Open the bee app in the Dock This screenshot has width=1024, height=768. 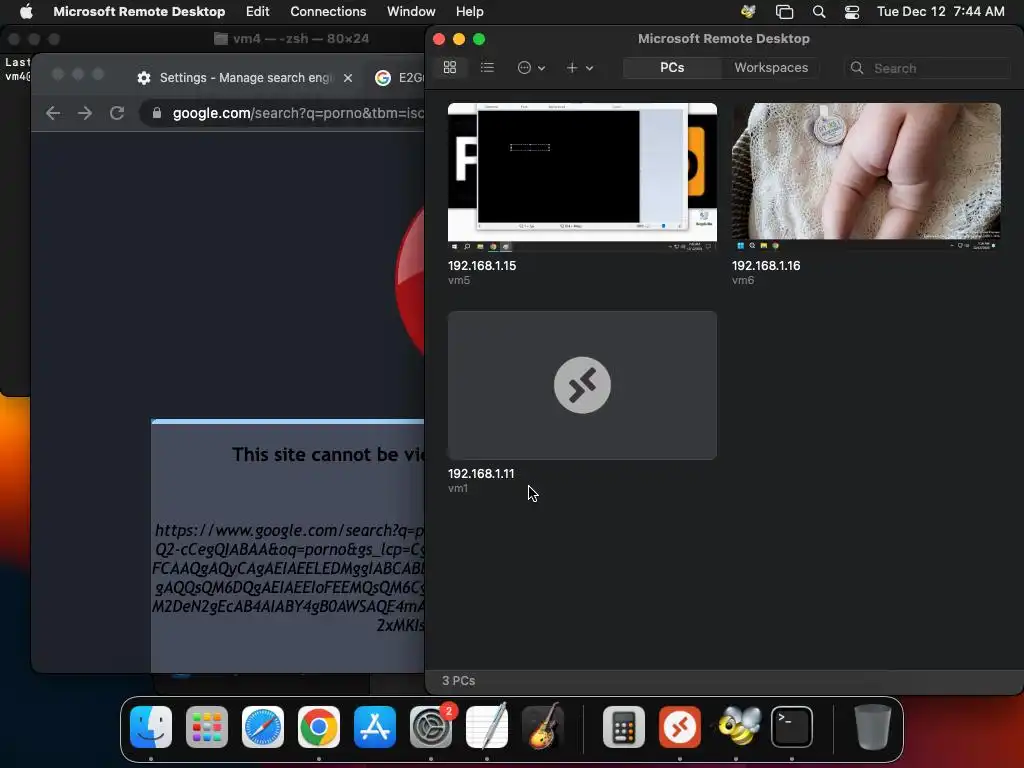[736, 727]
